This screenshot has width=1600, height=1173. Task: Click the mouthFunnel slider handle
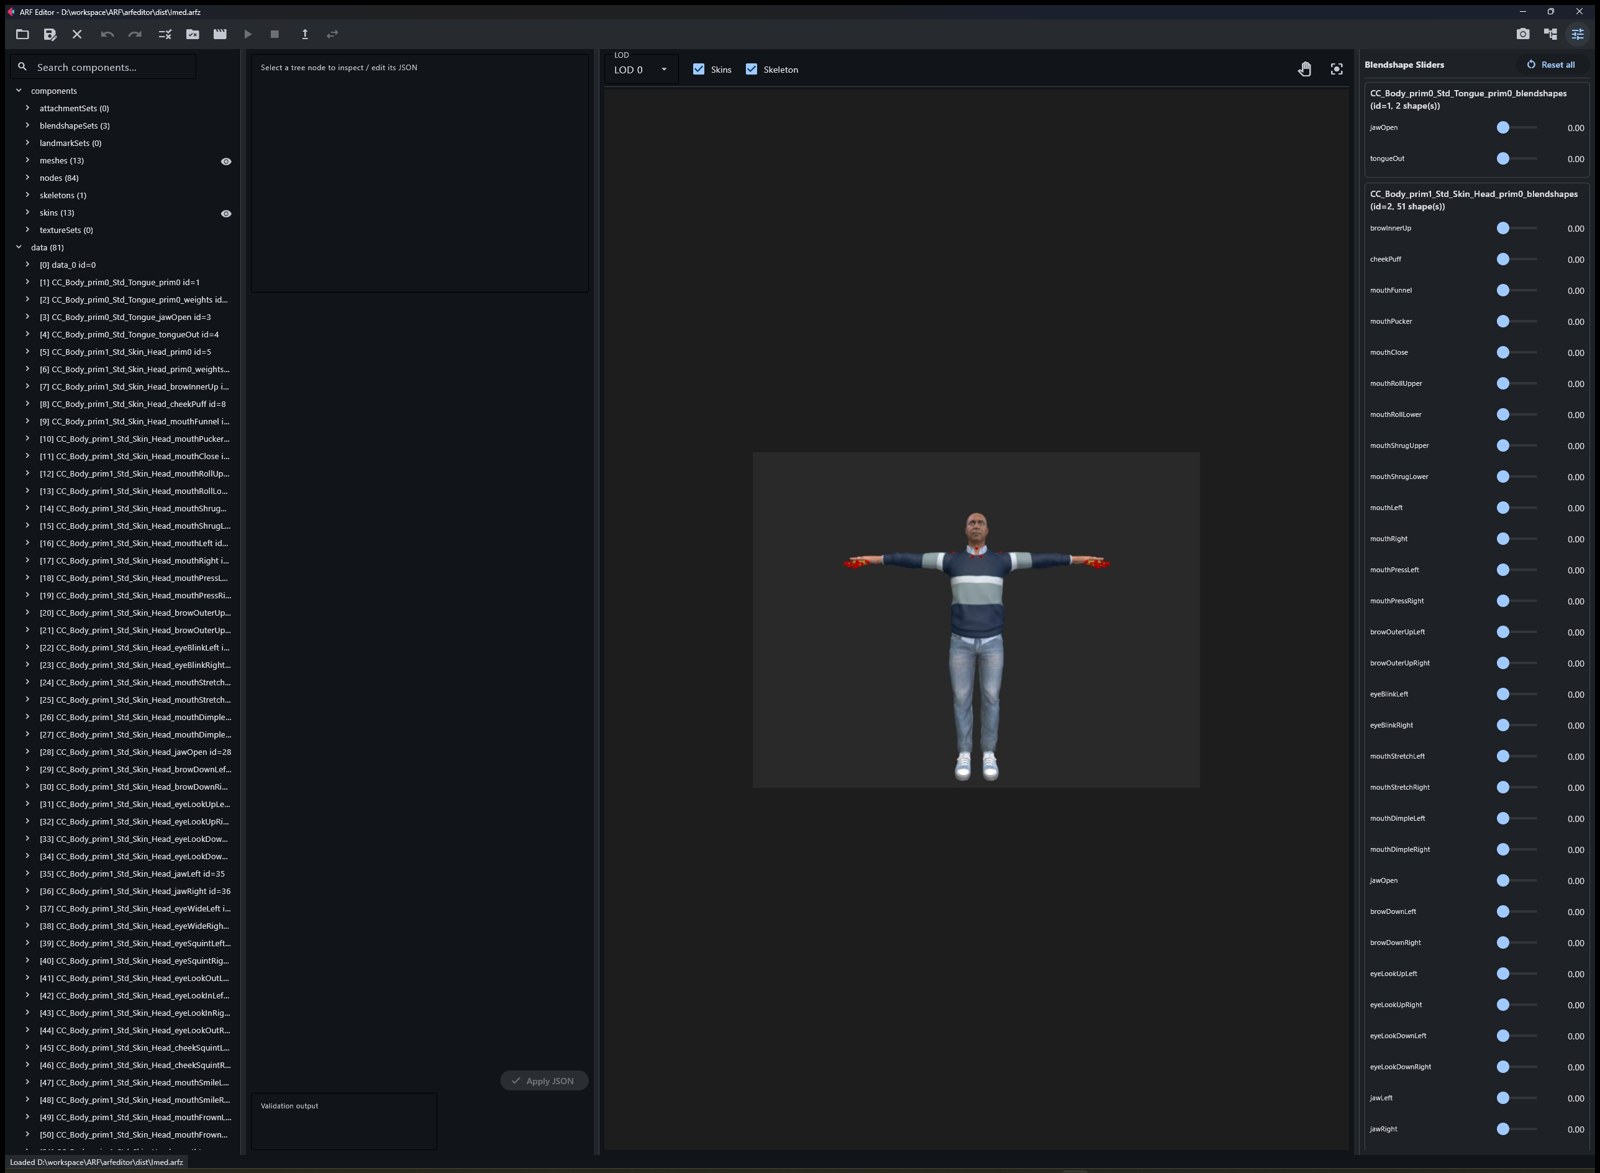[1503, 290]
